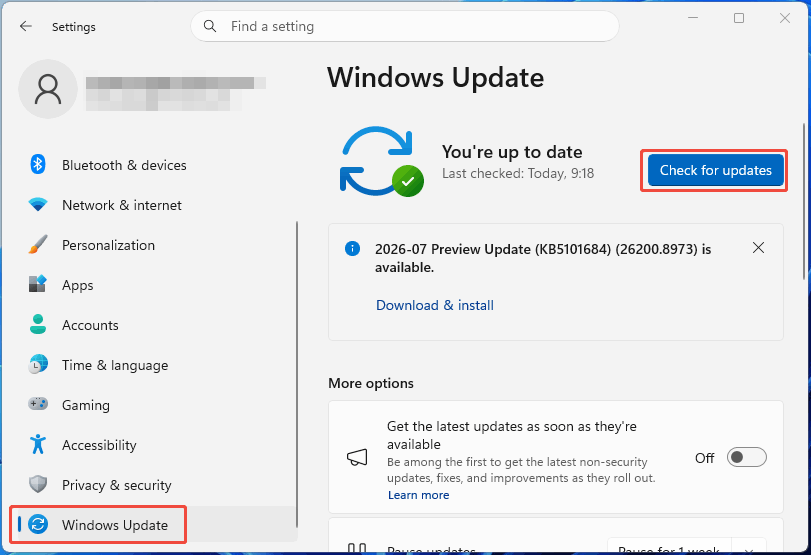The image size is (811, 555).
Task: Click Check for updates button
Action: 715,170
